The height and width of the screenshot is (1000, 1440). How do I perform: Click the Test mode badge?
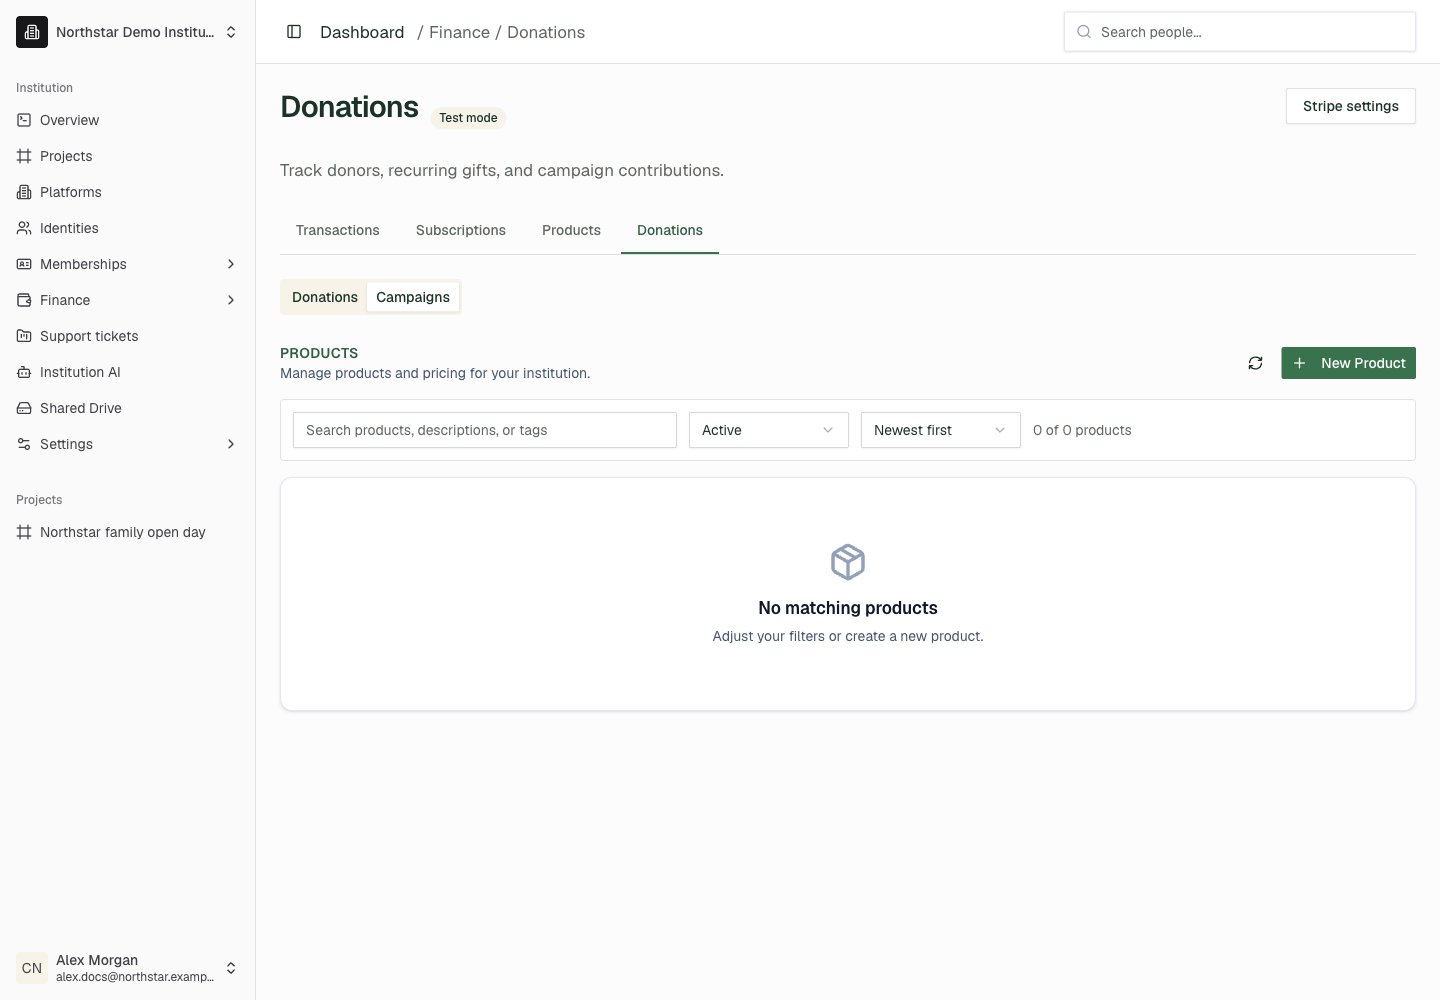point(468,118)
